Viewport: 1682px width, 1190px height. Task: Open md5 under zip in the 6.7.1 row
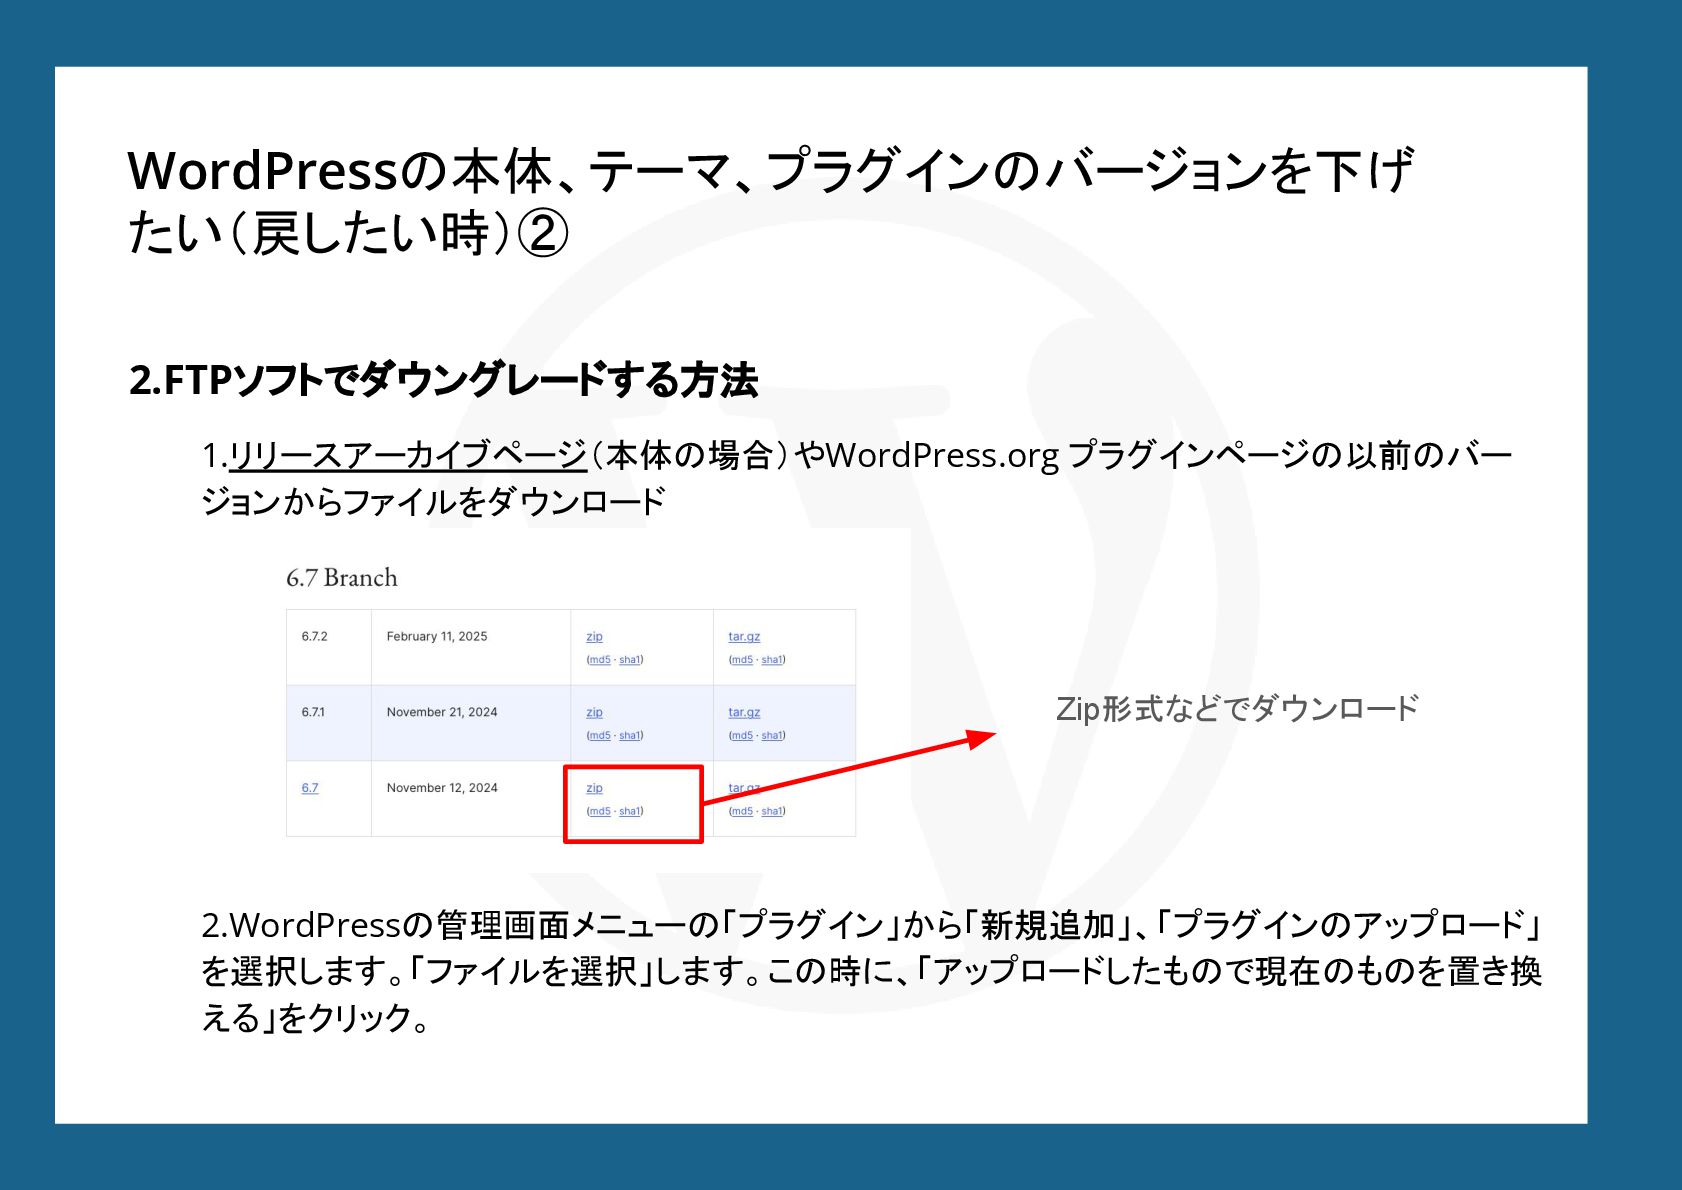[x=600, y=736]
